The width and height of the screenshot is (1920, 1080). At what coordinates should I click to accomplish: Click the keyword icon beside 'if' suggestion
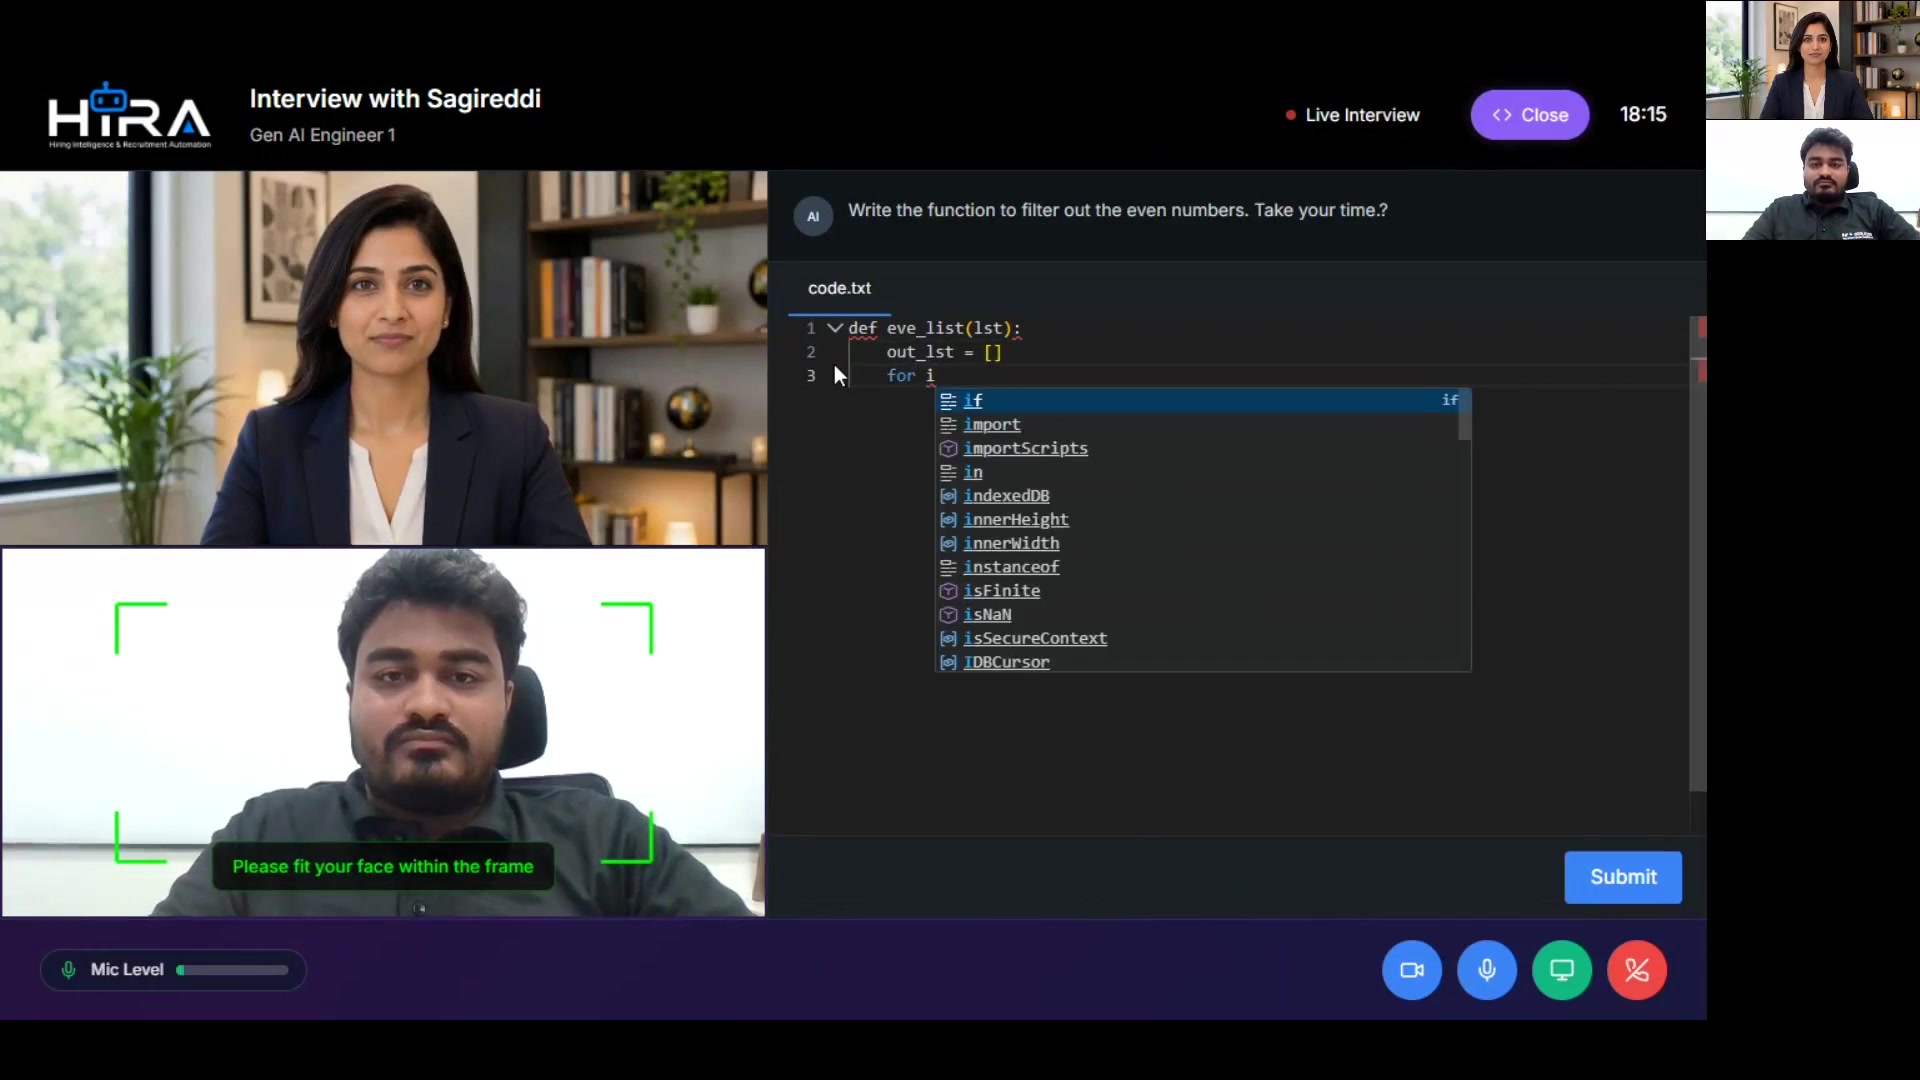[948, 400]
